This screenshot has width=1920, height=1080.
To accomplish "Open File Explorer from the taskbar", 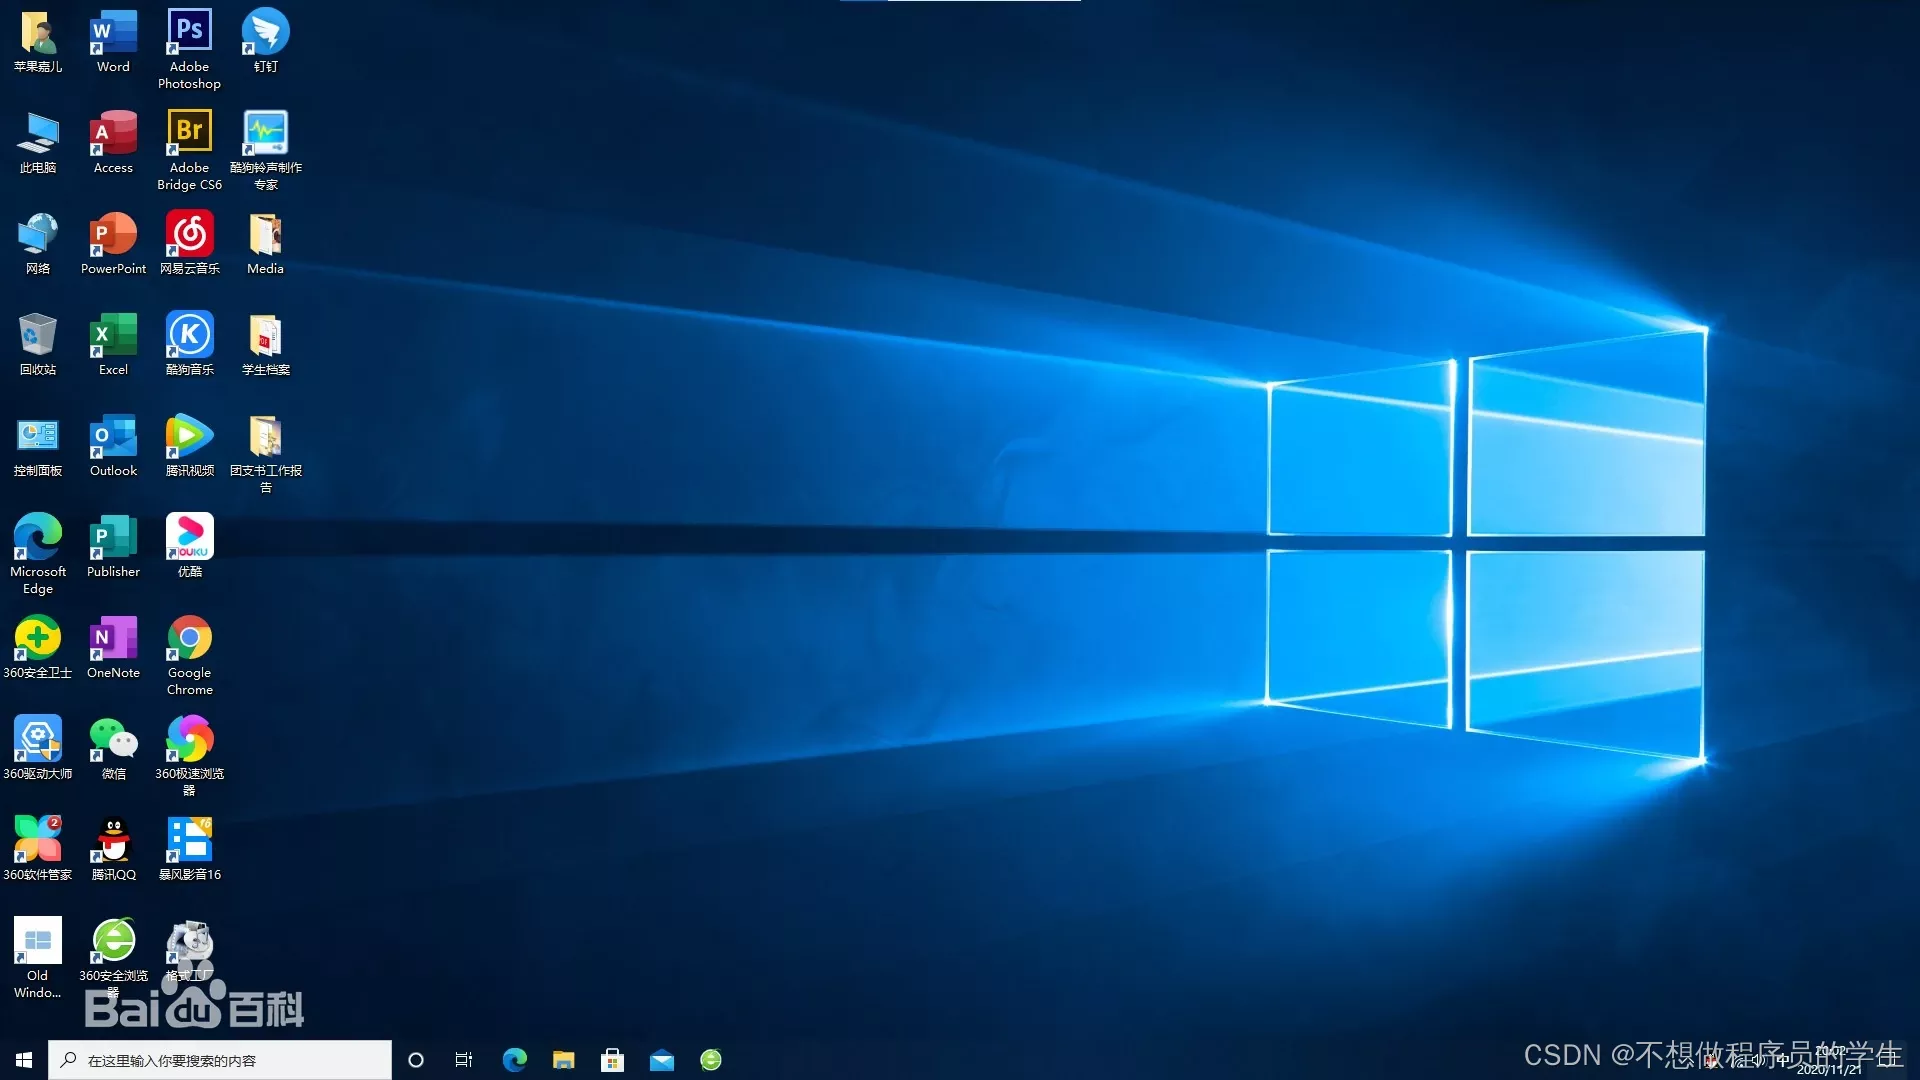I will pos(564,1060).
